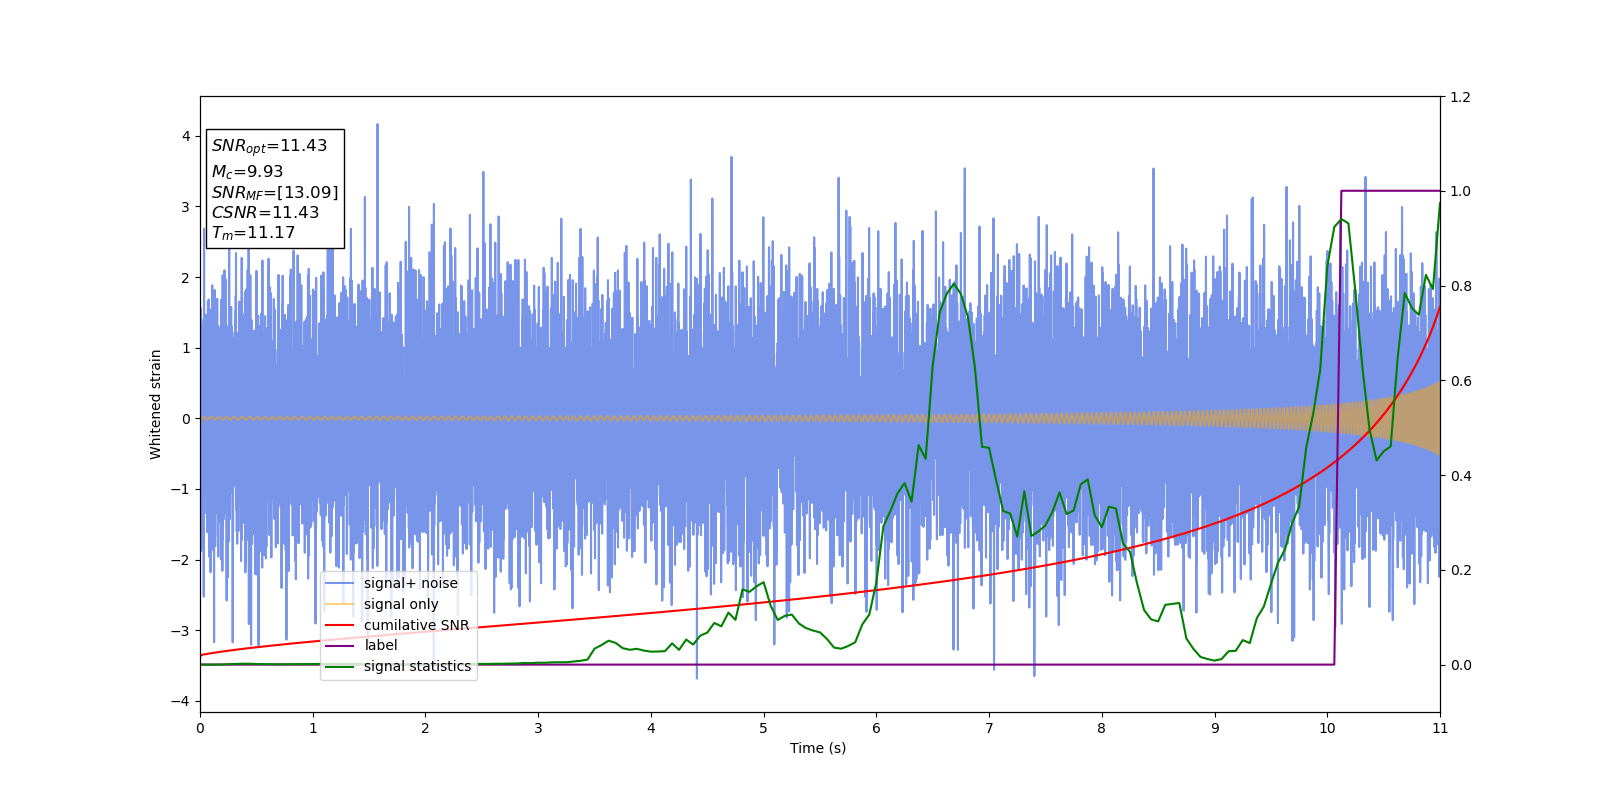Click the green legend line sample for signal statistics
This screenshot has height=800, width=1600.
tap(340, 666)
